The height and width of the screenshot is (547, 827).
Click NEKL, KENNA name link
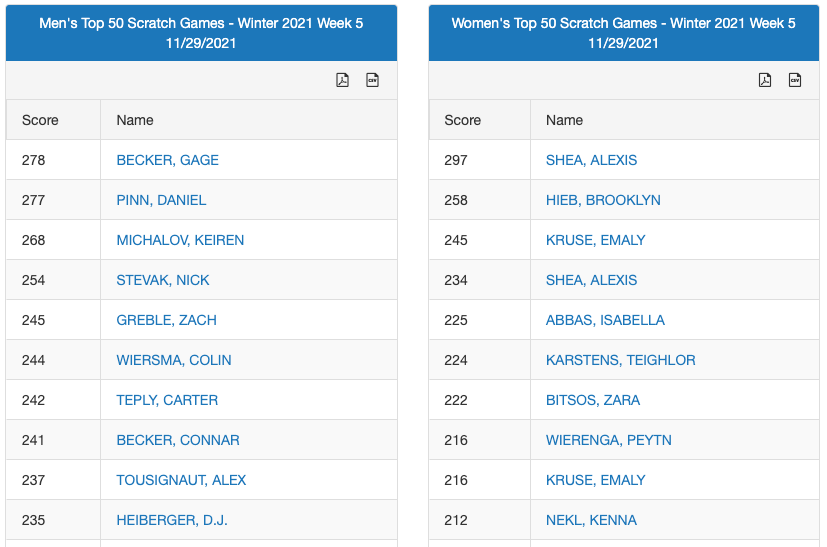pos(591,520)
